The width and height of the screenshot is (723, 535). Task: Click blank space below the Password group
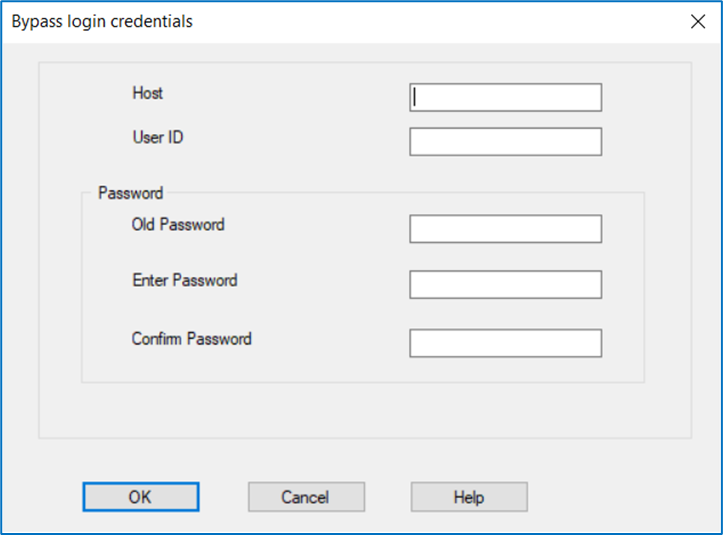pos(360,410)
